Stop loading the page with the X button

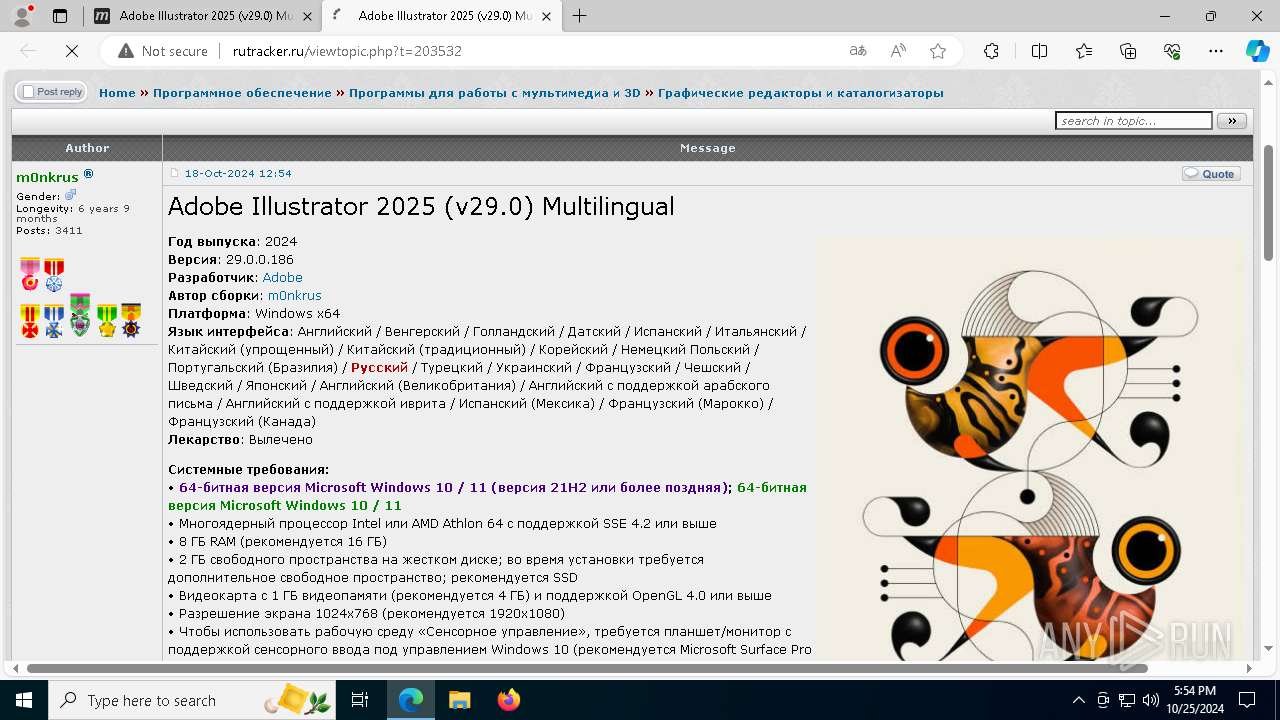(70, 51)
